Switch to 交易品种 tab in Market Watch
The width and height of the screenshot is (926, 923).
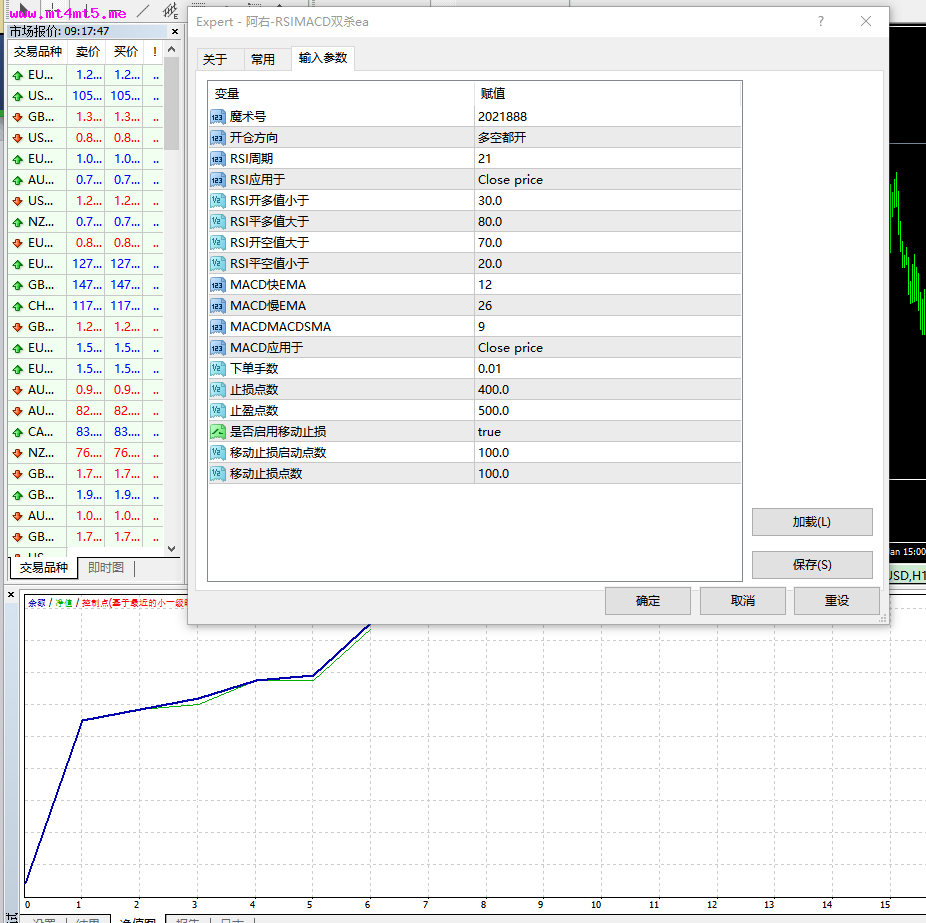click(x=44, y=568)
